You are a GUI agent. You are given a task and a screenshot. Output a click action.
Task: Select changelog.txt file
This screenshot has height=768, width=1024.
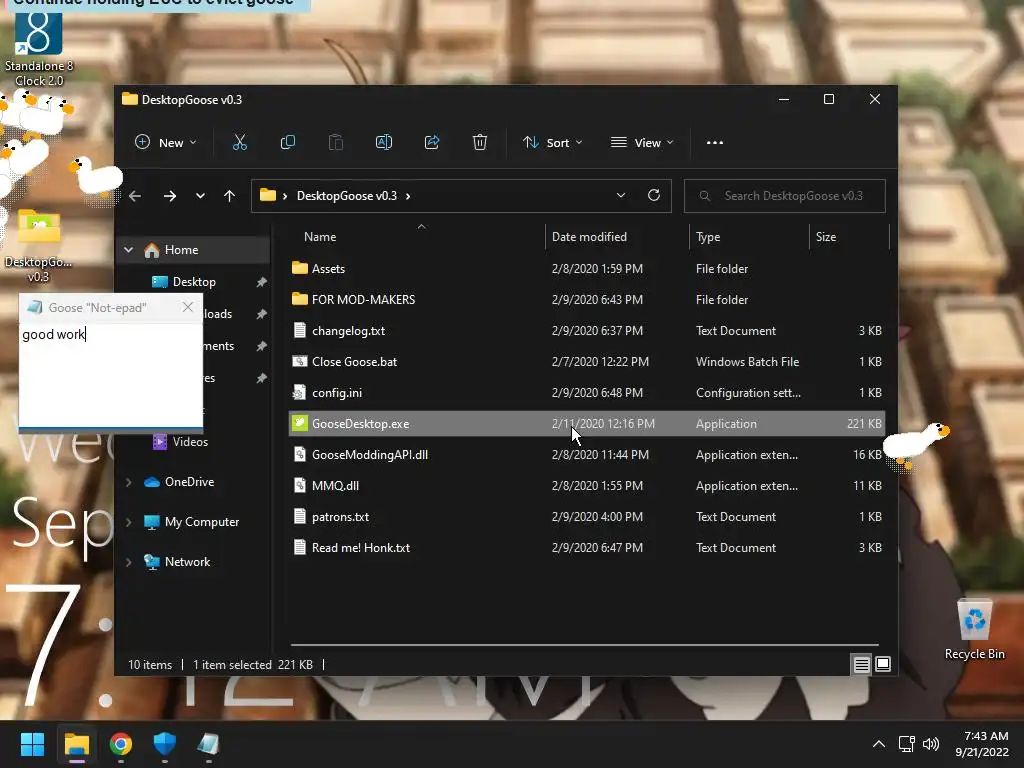tap(586, 330)
